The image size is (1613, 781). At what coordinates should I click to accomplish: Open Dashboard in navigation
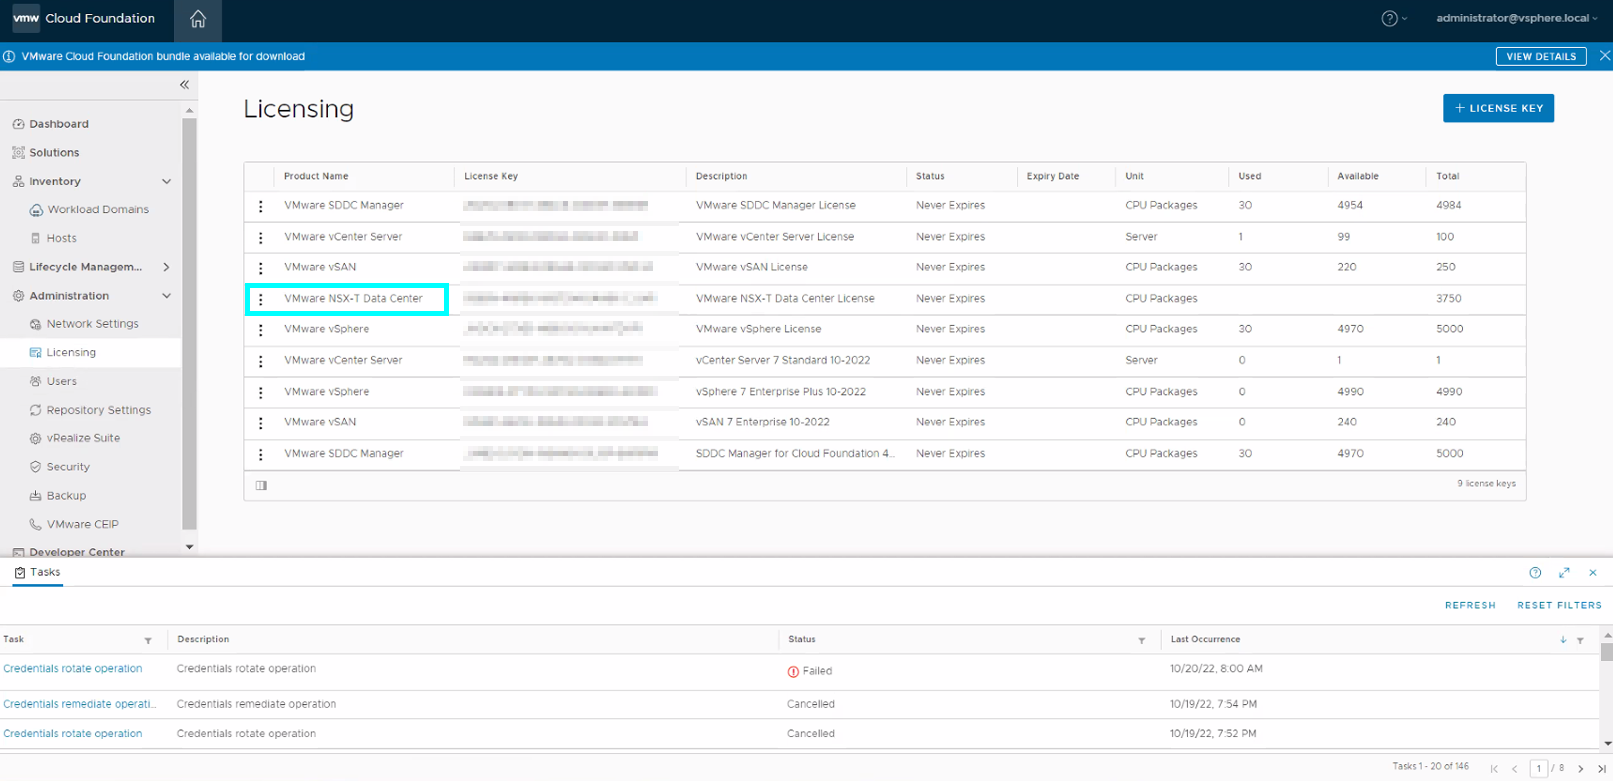pos(59,124)
